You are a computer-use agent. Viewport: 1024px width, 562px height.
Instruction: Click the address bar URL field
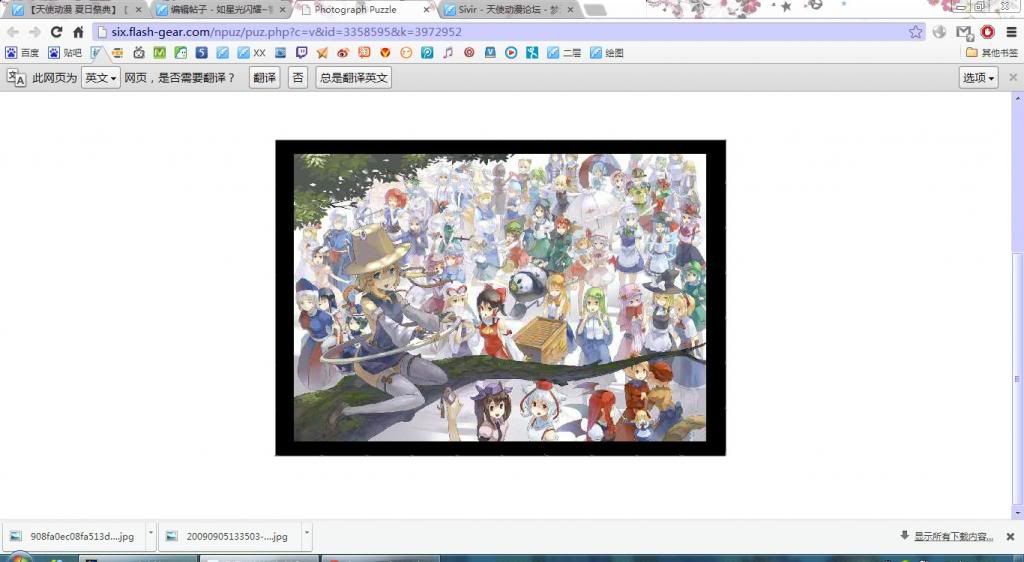pos(500,32)
